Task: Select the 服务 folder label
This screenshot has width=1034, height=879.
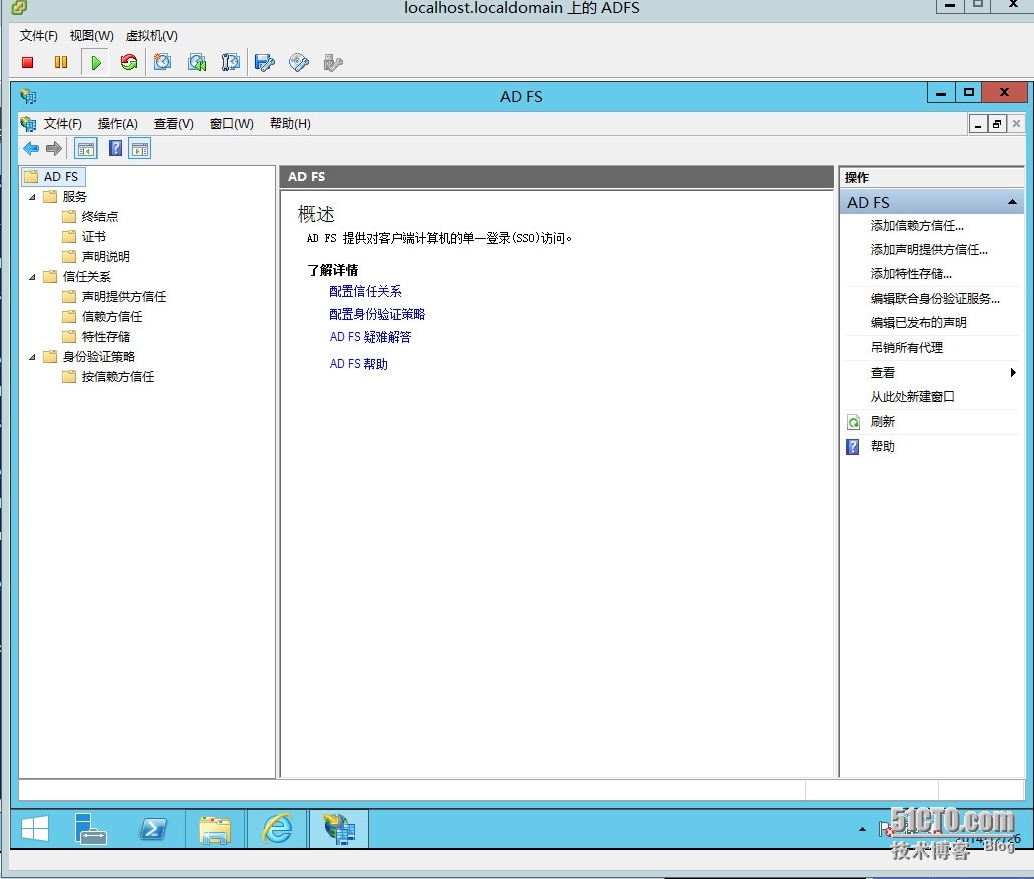Action: pos(75,197)
